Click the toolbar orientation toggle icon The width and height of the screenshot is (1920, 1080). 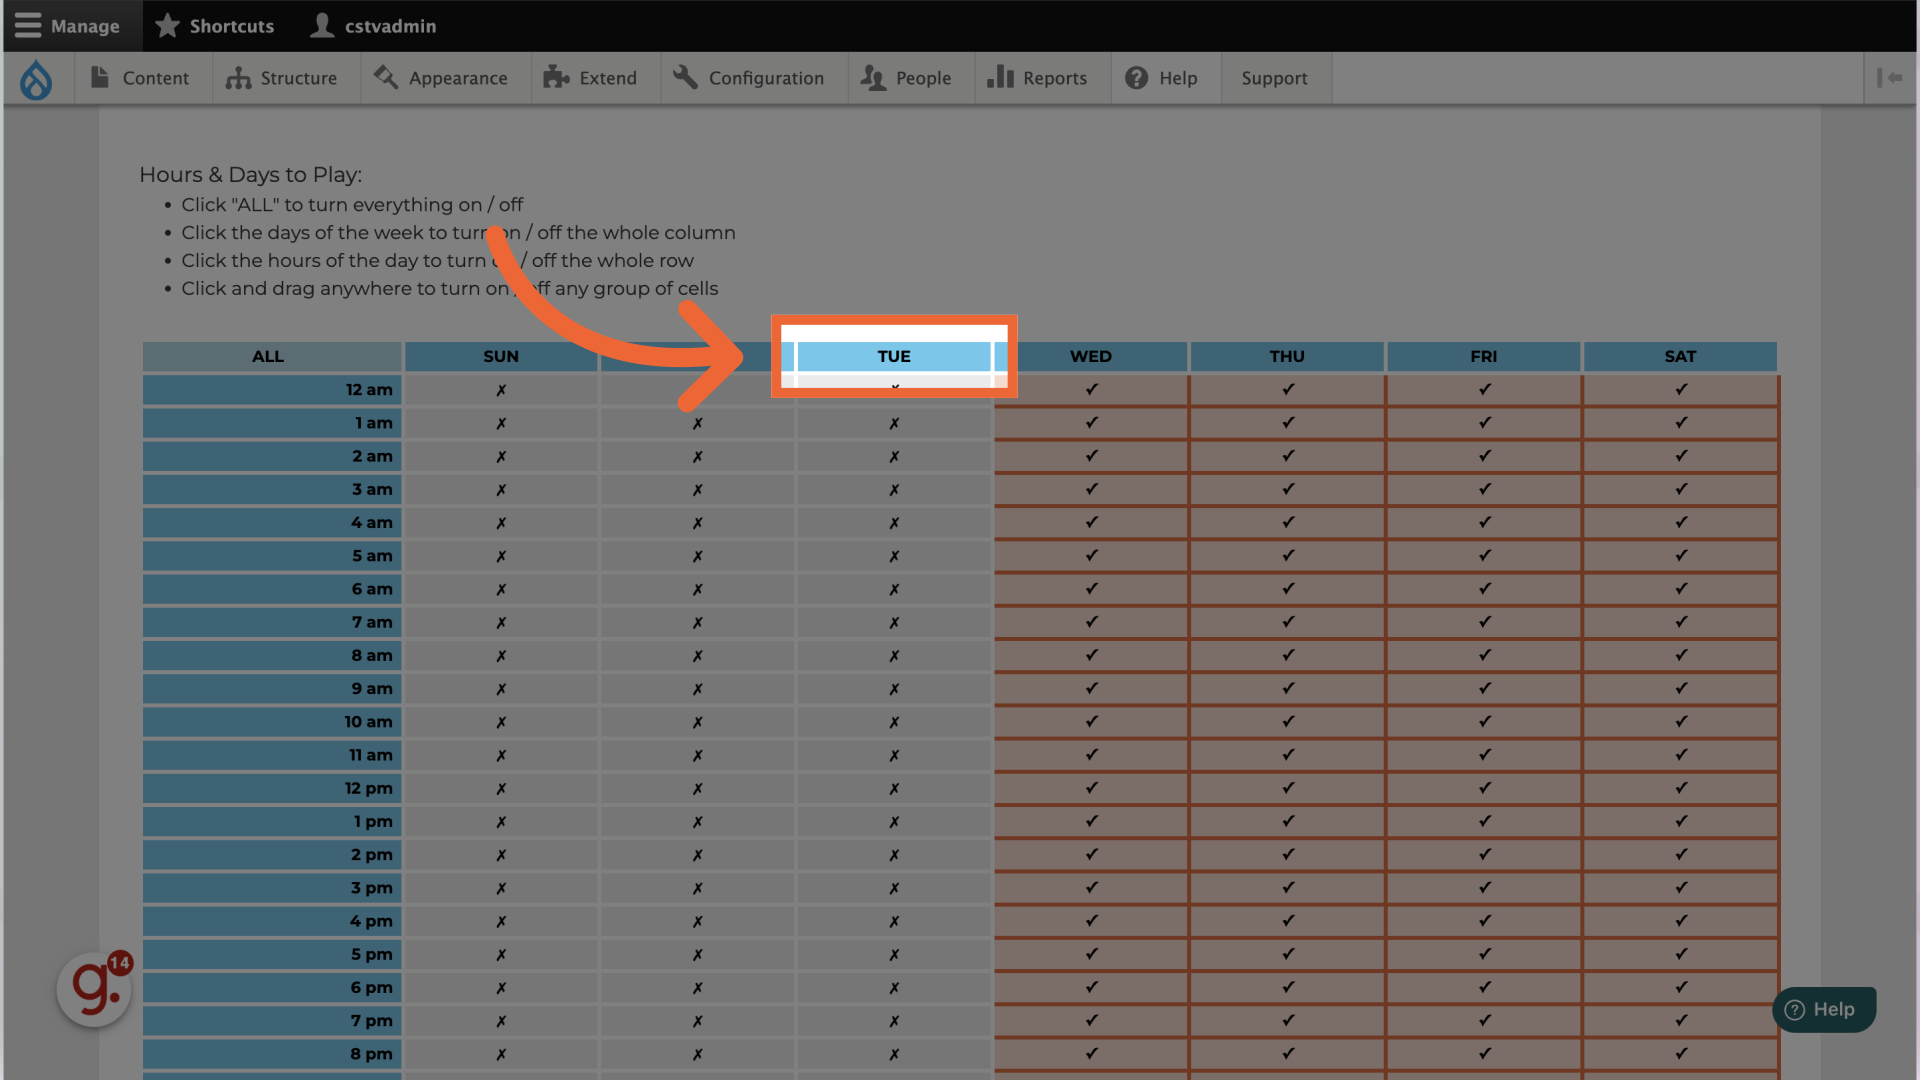tap(1889, 78)
